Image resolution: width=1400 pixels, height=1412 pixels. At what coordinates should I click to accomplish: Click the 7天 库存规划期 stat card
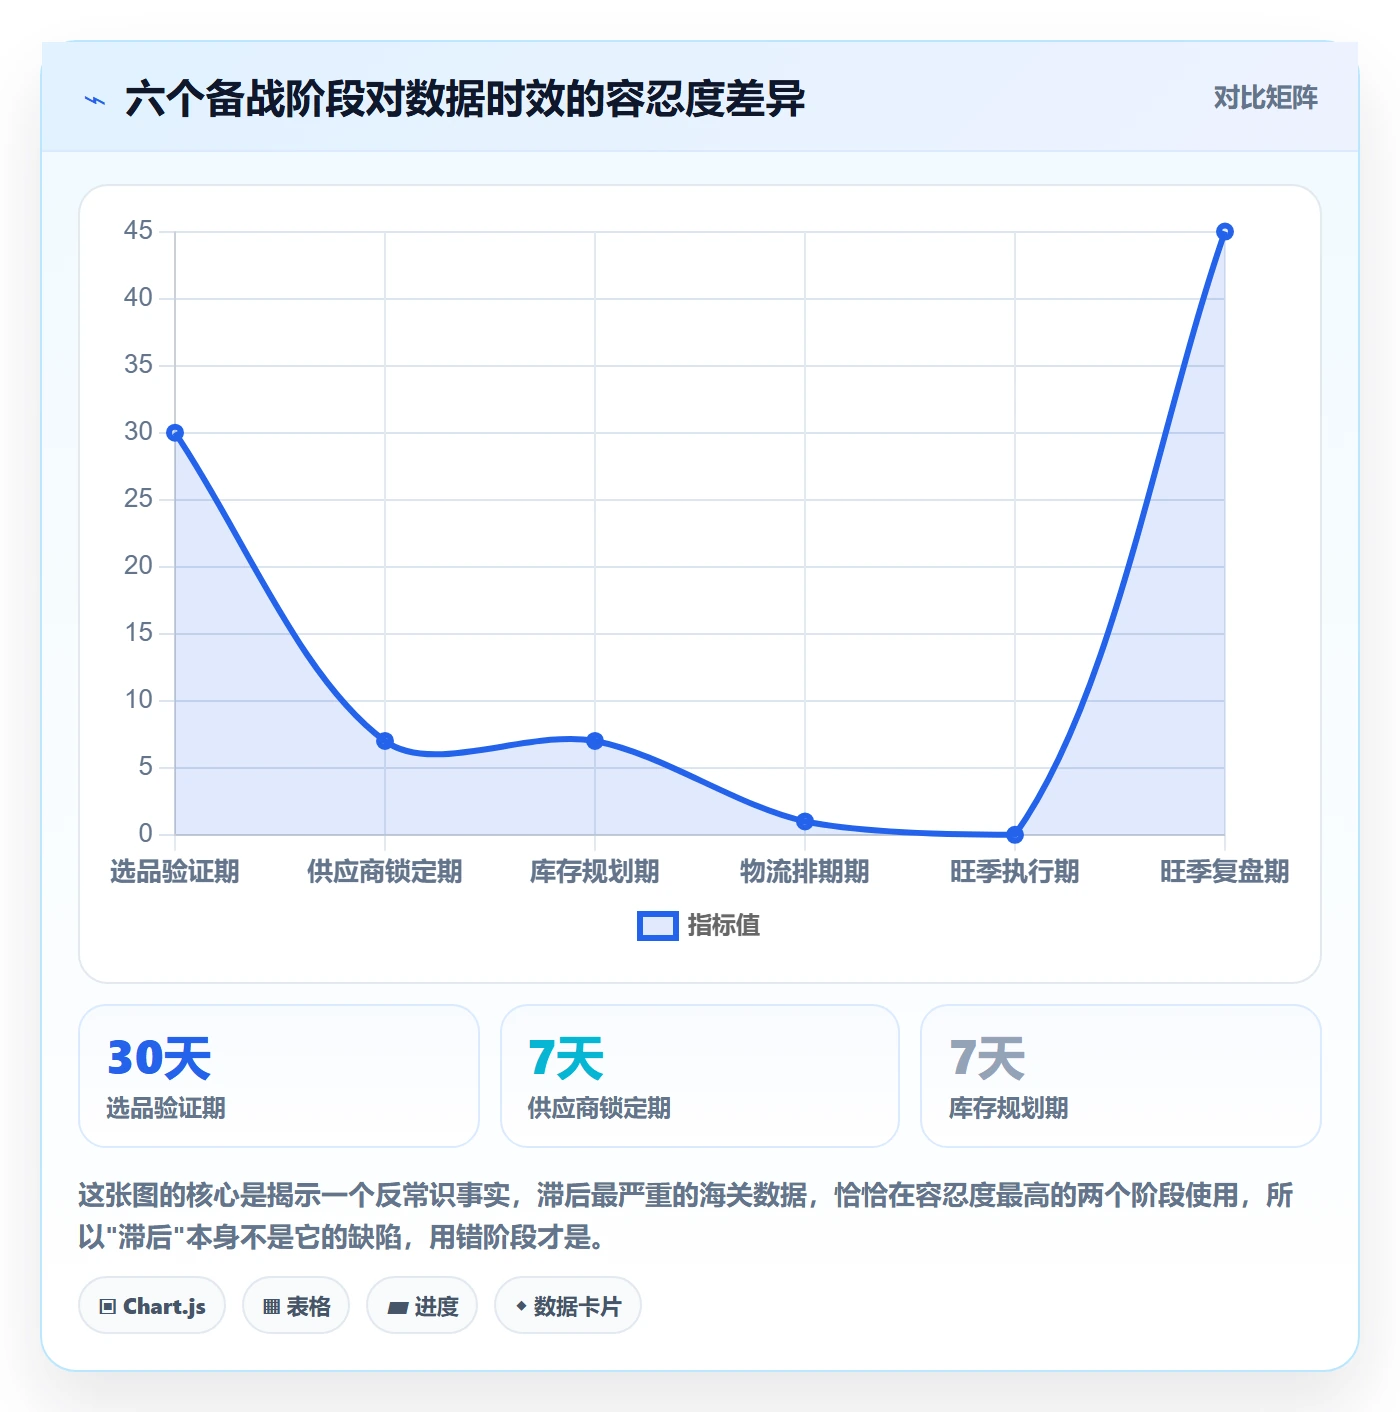coord(1121,1076)
